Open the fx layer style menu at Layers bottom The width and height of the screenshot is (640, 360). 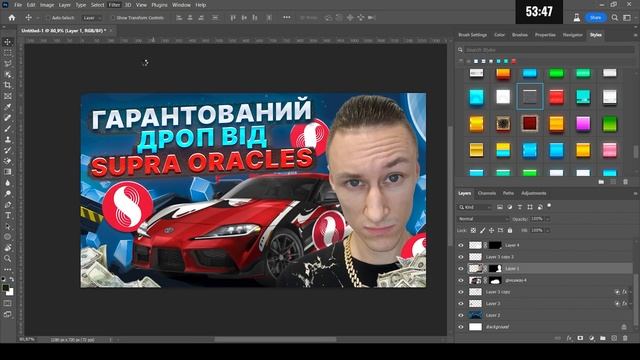569,338
